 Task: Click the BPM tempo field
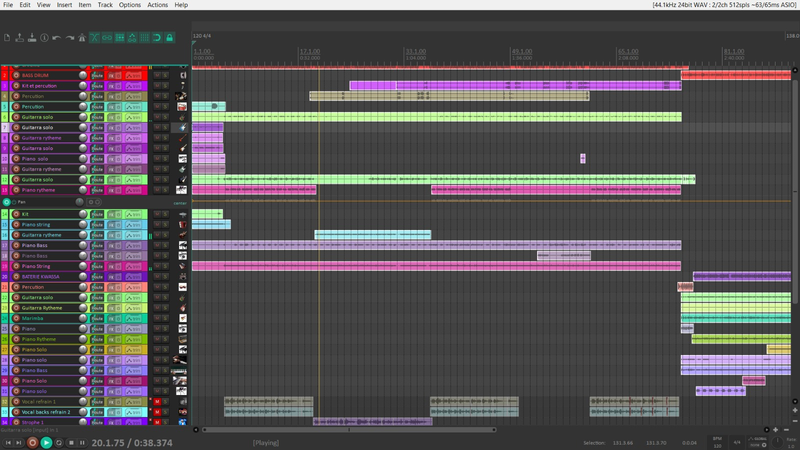(717, 442)
